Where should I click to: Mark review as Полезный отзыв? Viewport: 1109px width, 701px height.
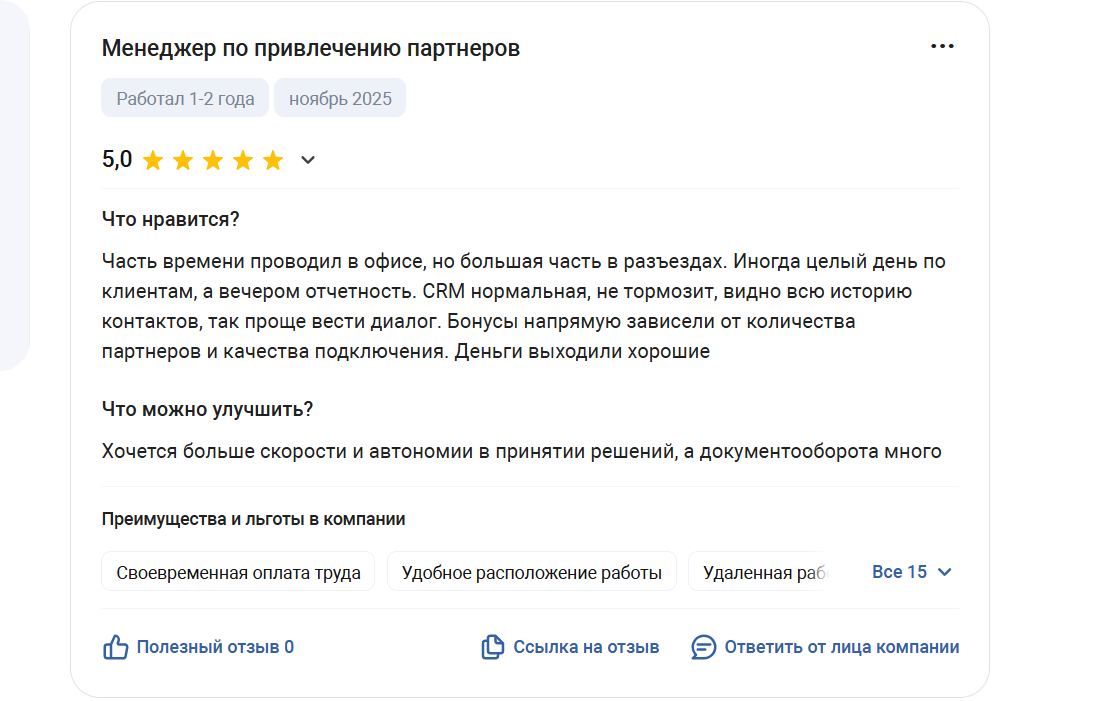coord(215,647)
